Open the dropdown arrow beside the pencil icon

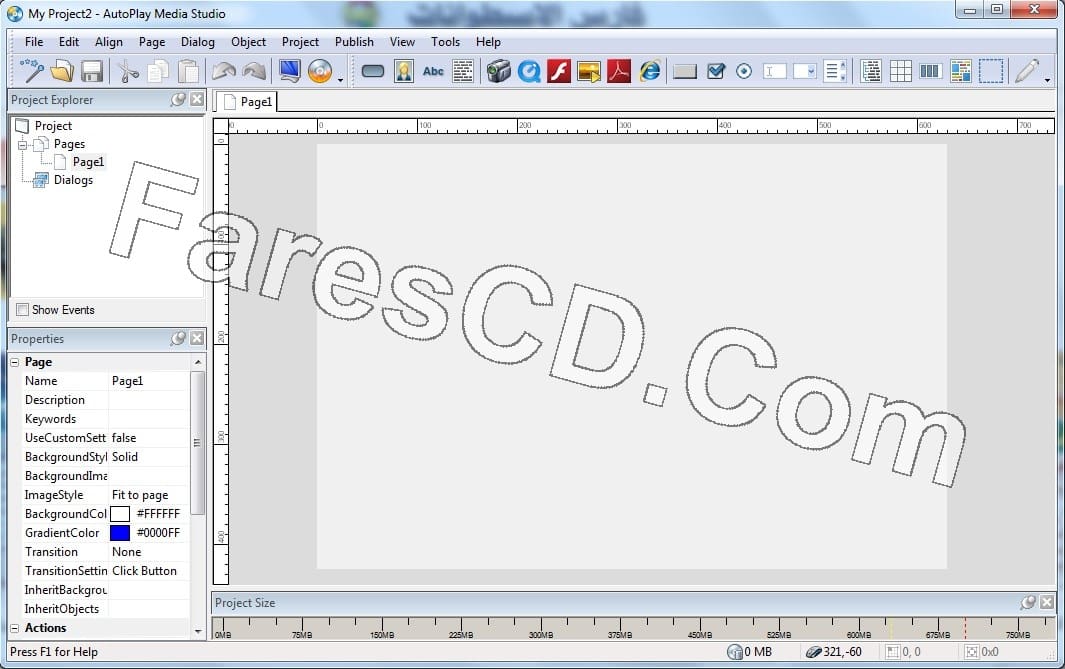1047,79
